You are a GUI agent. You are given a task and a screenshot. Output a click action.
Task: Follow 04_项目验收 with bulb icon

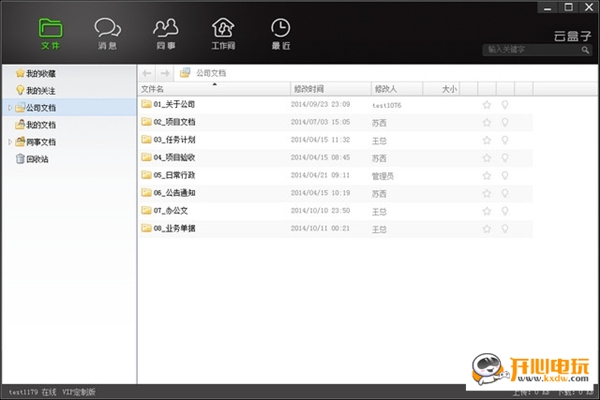505,158
